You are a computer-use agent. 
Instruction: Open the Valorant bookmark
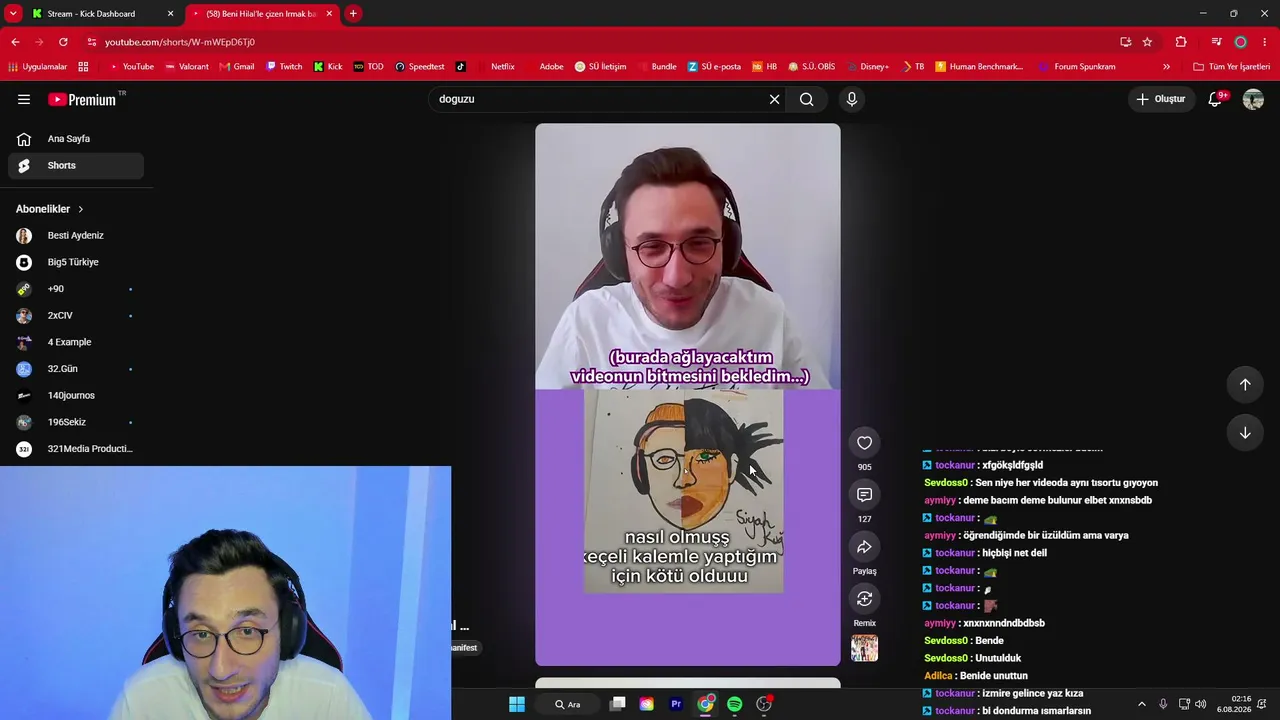(186, 67)
